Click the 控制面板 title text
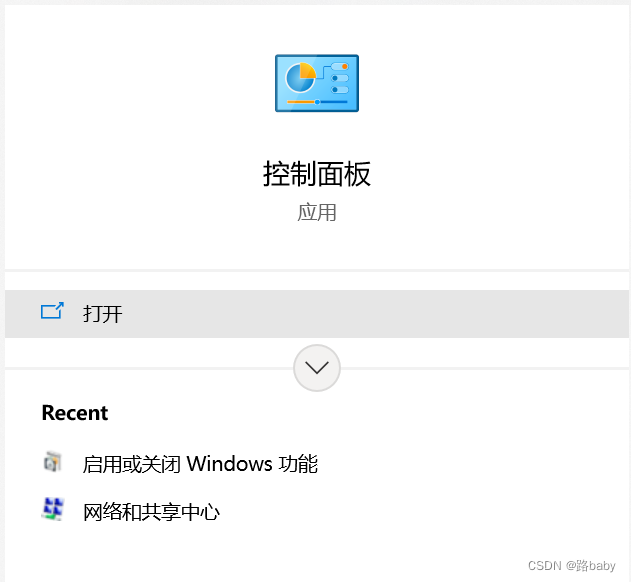The image size is (631, 582). (317, 174)
